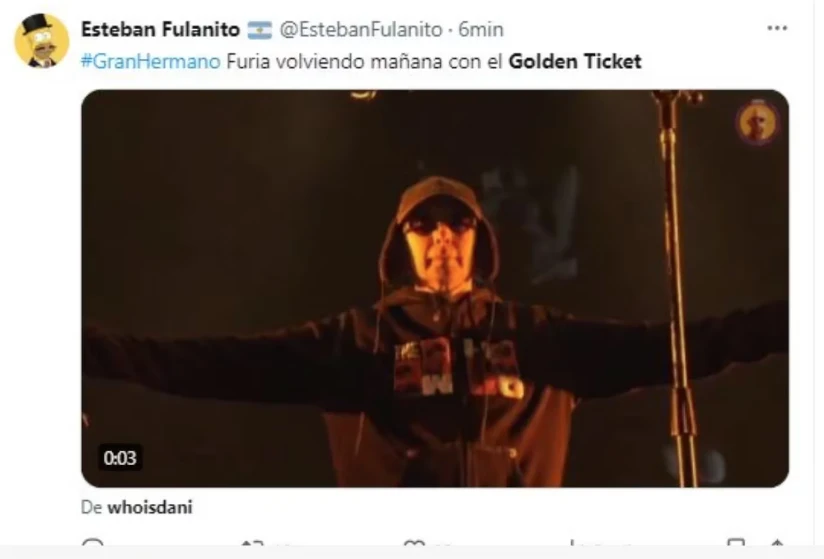Play the embedded video of the hooded figure
Screen dimensions: 824x559
435,288
